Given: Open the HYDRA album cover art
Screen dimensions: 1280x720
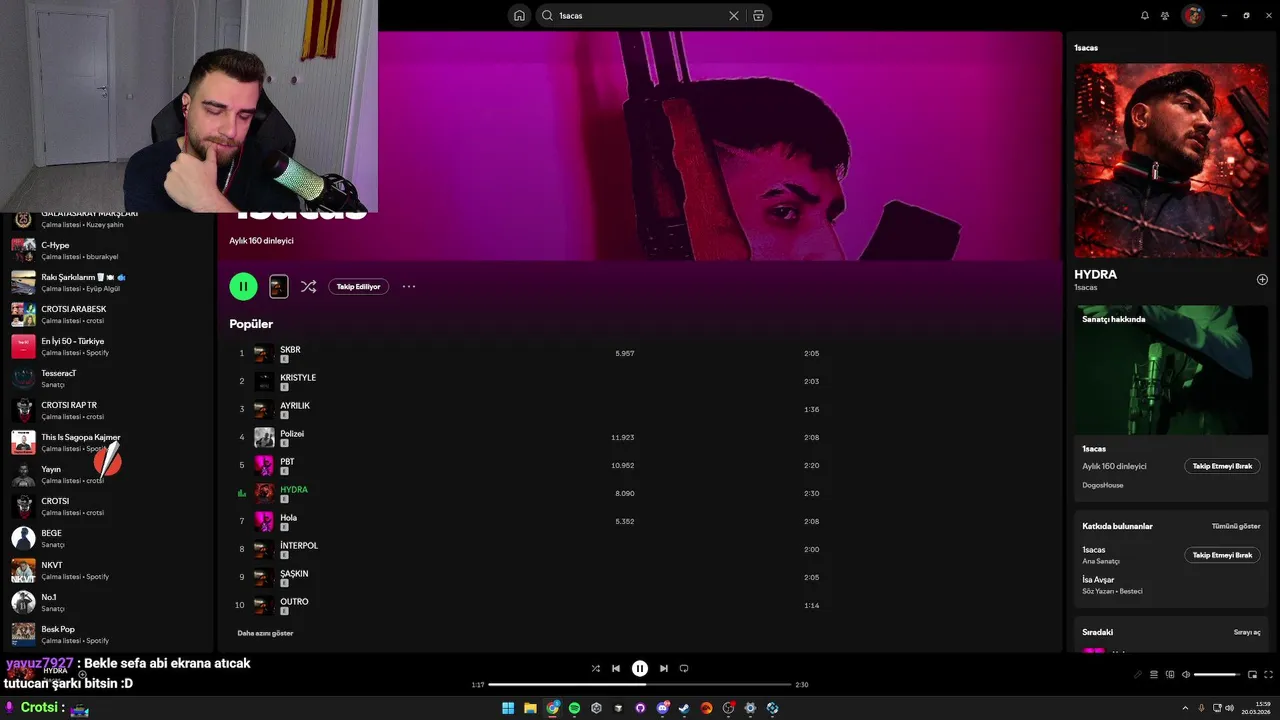Looking at the screenshot, I should point(1171,161).
